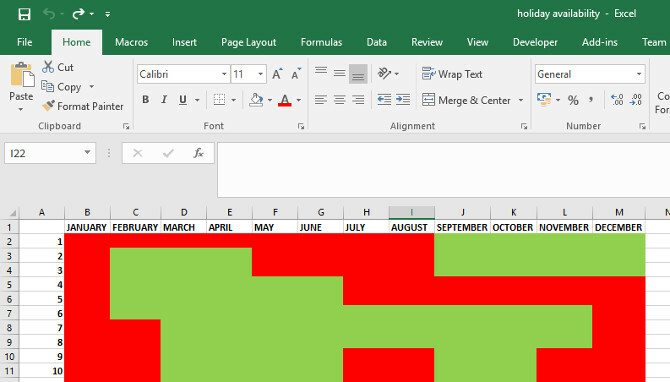The height and width of the screenshot is (382, 670).
Task: Click the Save icon in quick access toolbar
Action: 24,14
